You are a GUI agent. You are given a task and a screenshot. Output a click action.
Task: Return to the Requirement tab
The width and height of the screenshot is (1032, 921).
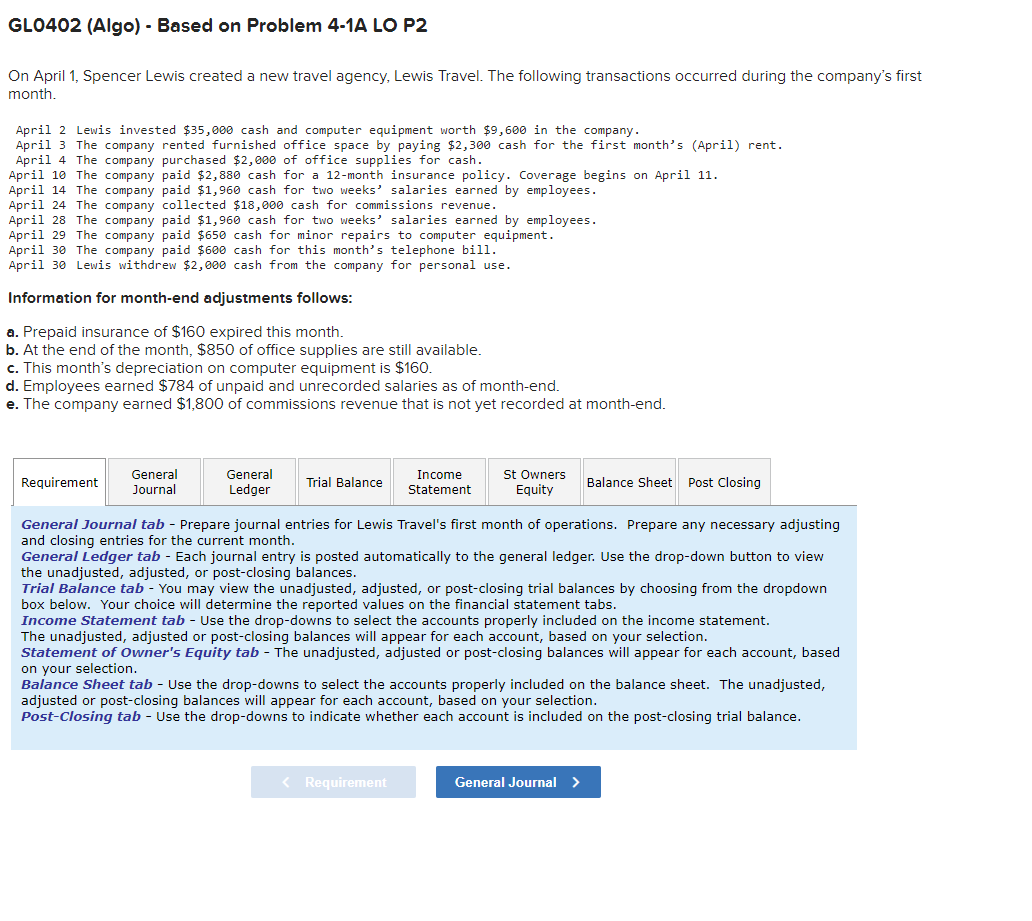(x=59, y=482)
